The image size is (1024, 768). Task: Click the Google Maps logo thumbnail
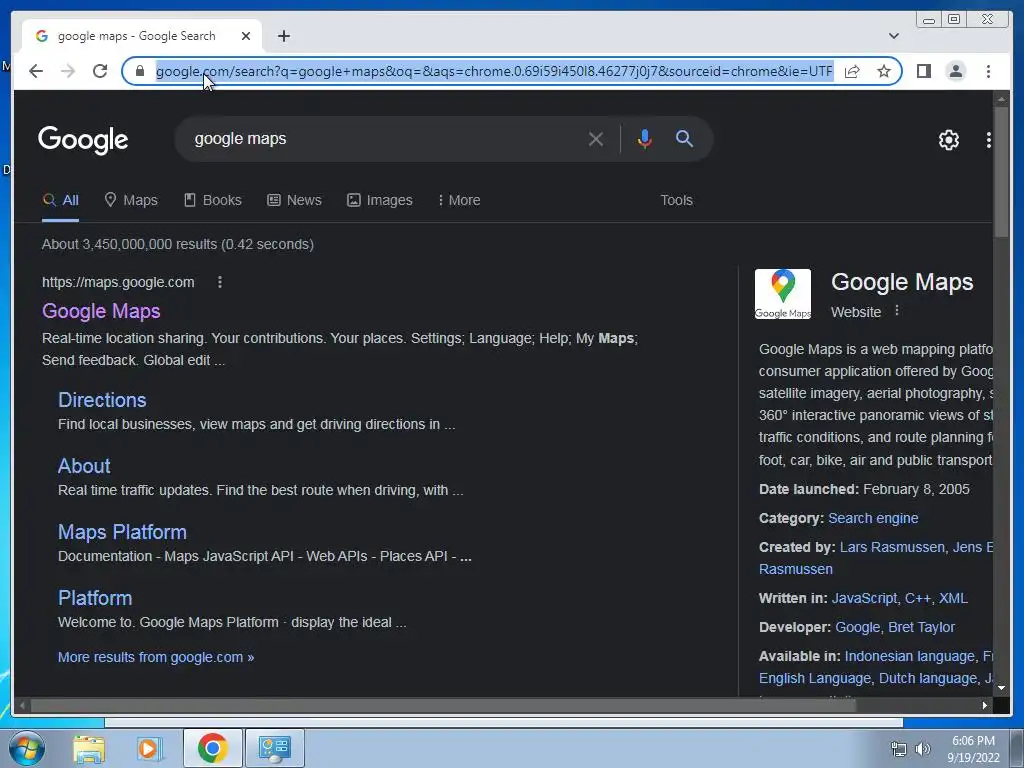point(782,294)
